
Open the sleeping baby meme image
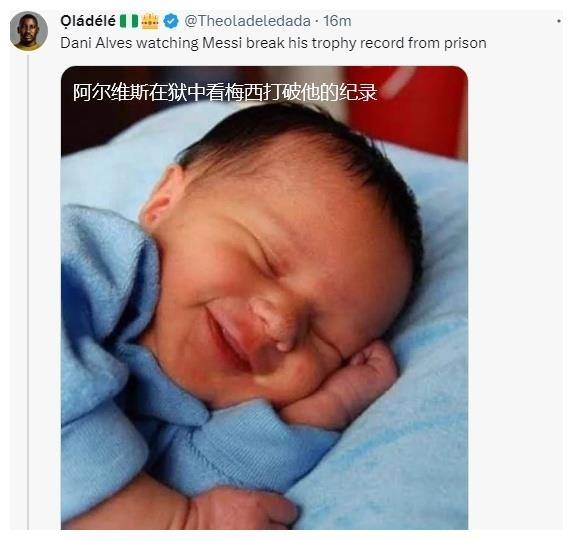tap(264, 297)
